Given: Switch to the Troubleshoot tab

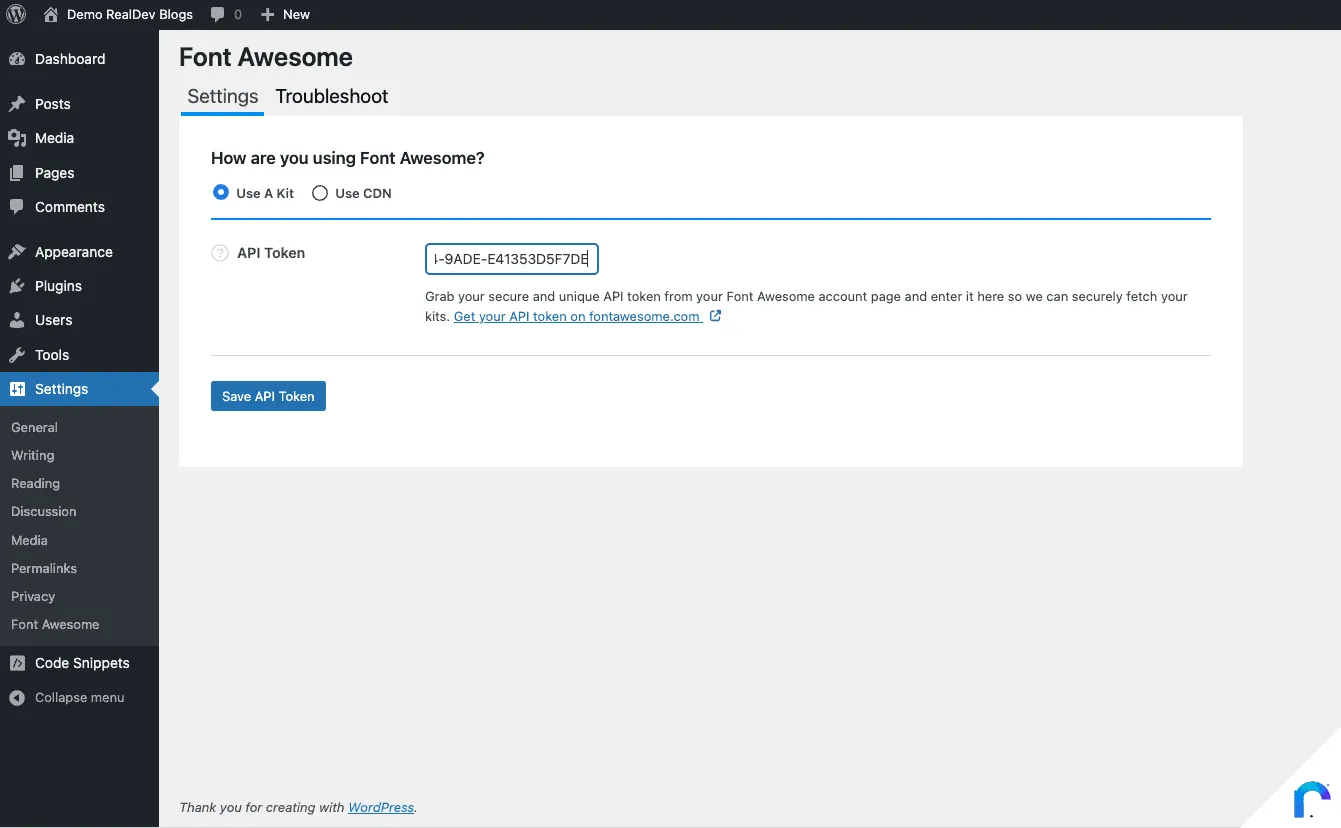Looking at the screenshot, I should [332, 97].
